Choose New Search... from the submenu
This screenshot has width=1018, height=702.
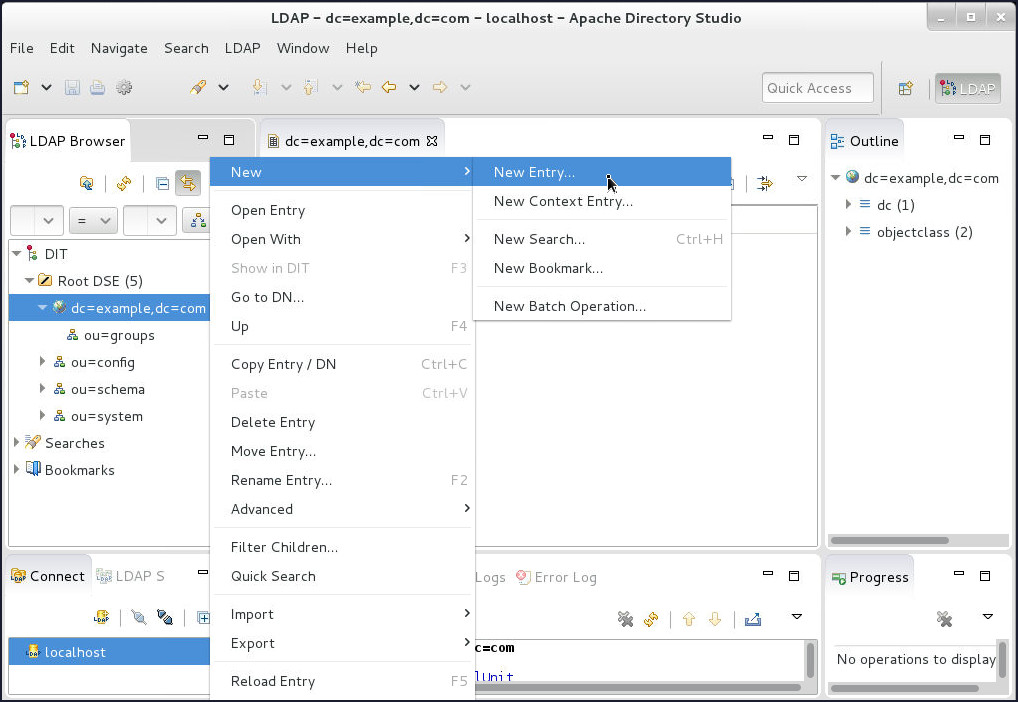pyautogui.click(x=602, y=239)
